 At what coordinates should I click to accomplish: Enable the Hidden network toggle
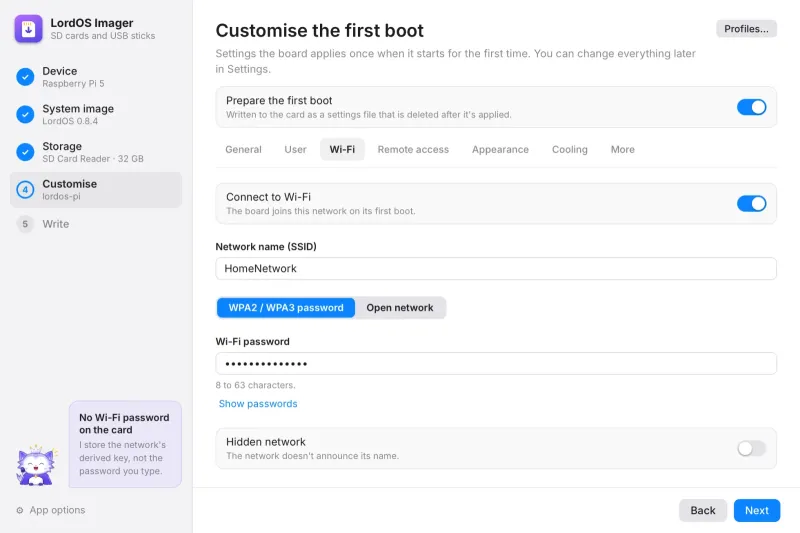point(751,448)
